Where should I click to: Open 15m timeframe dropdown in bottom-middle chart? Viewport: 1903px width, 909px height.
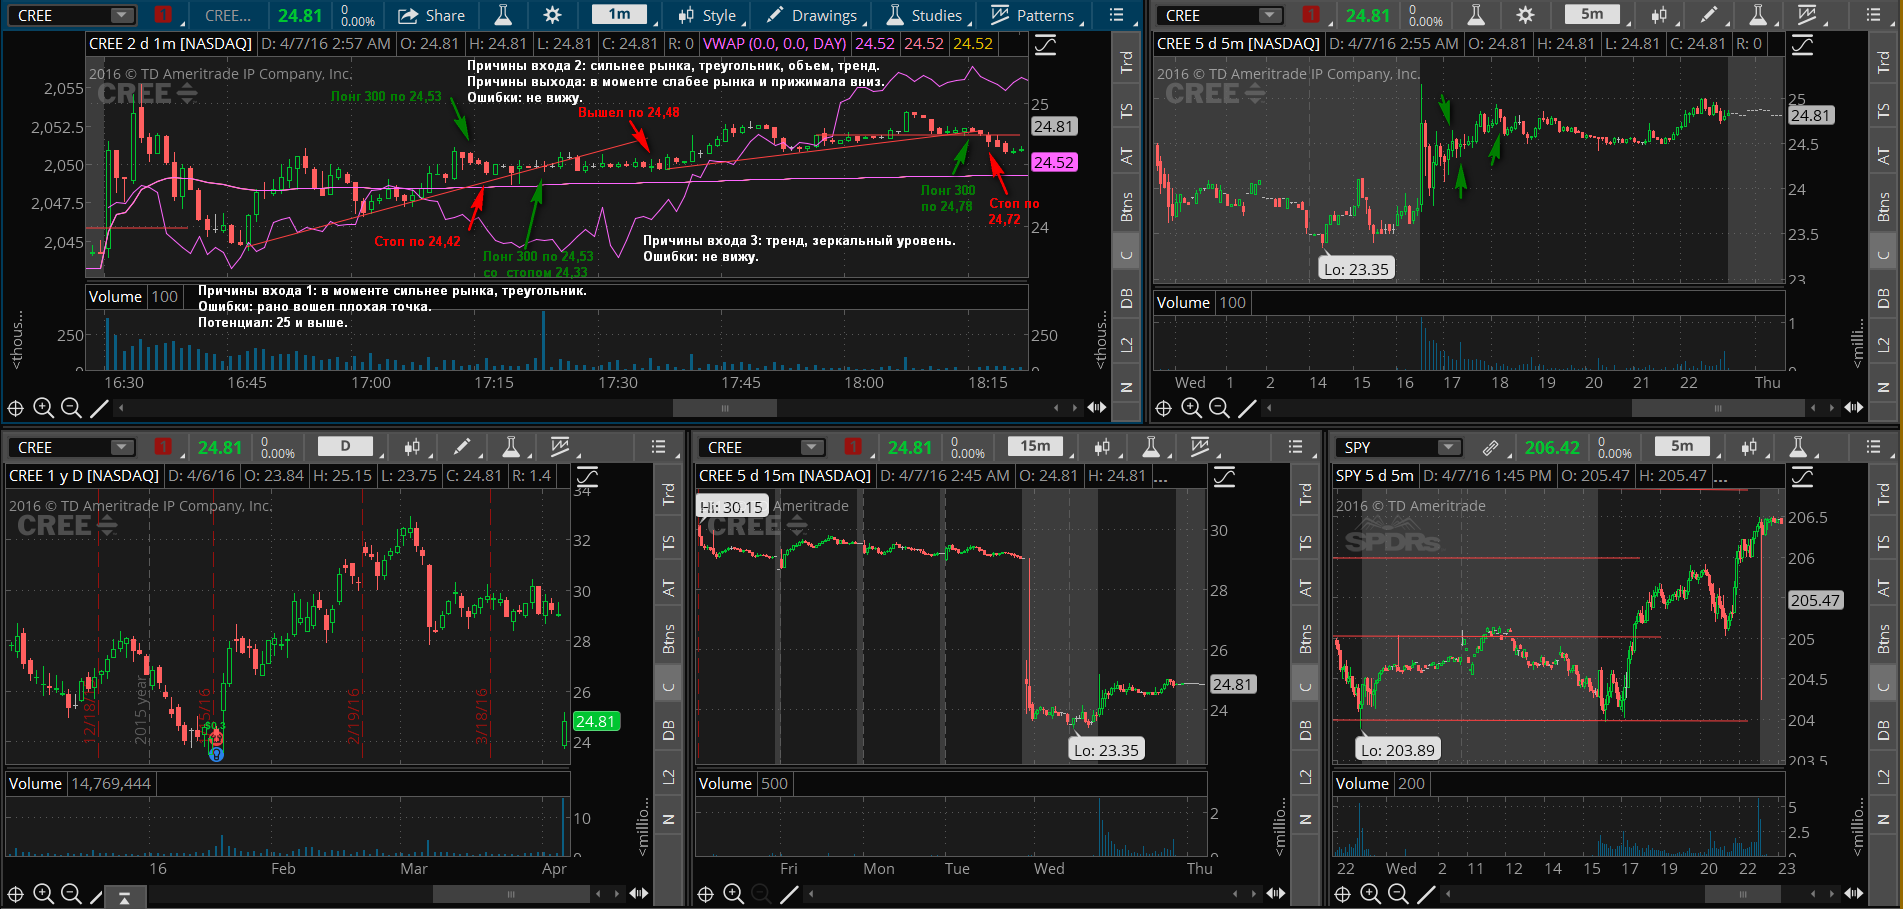pyautogui.click(x=1038, y=447)
